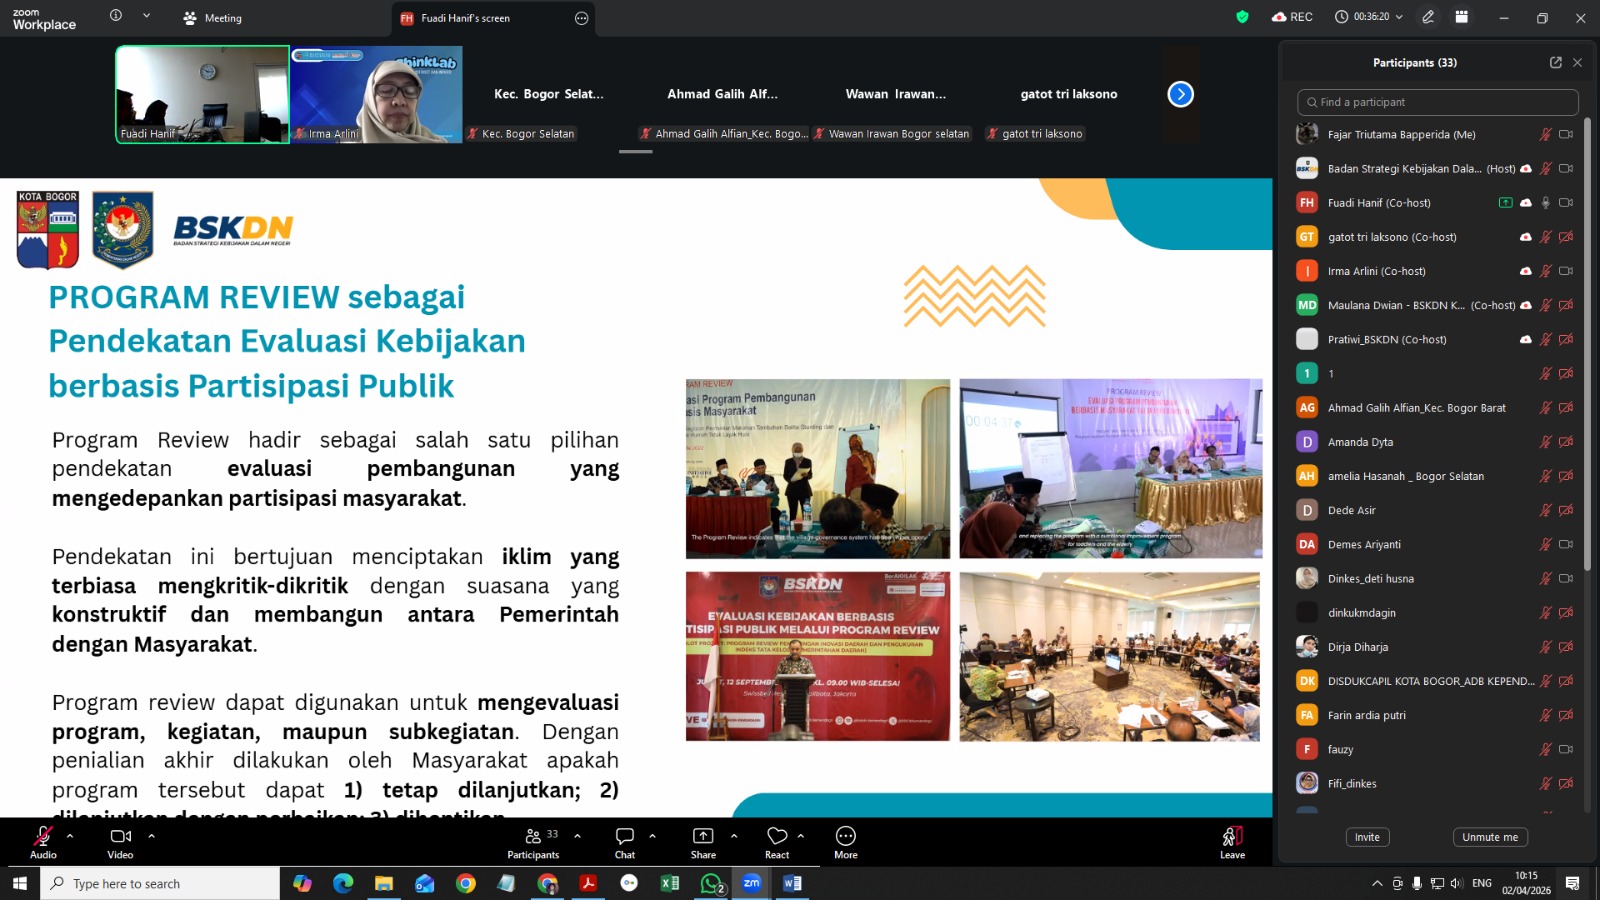
Task: Pop out the Participants panel
Action: point(1555,62)
